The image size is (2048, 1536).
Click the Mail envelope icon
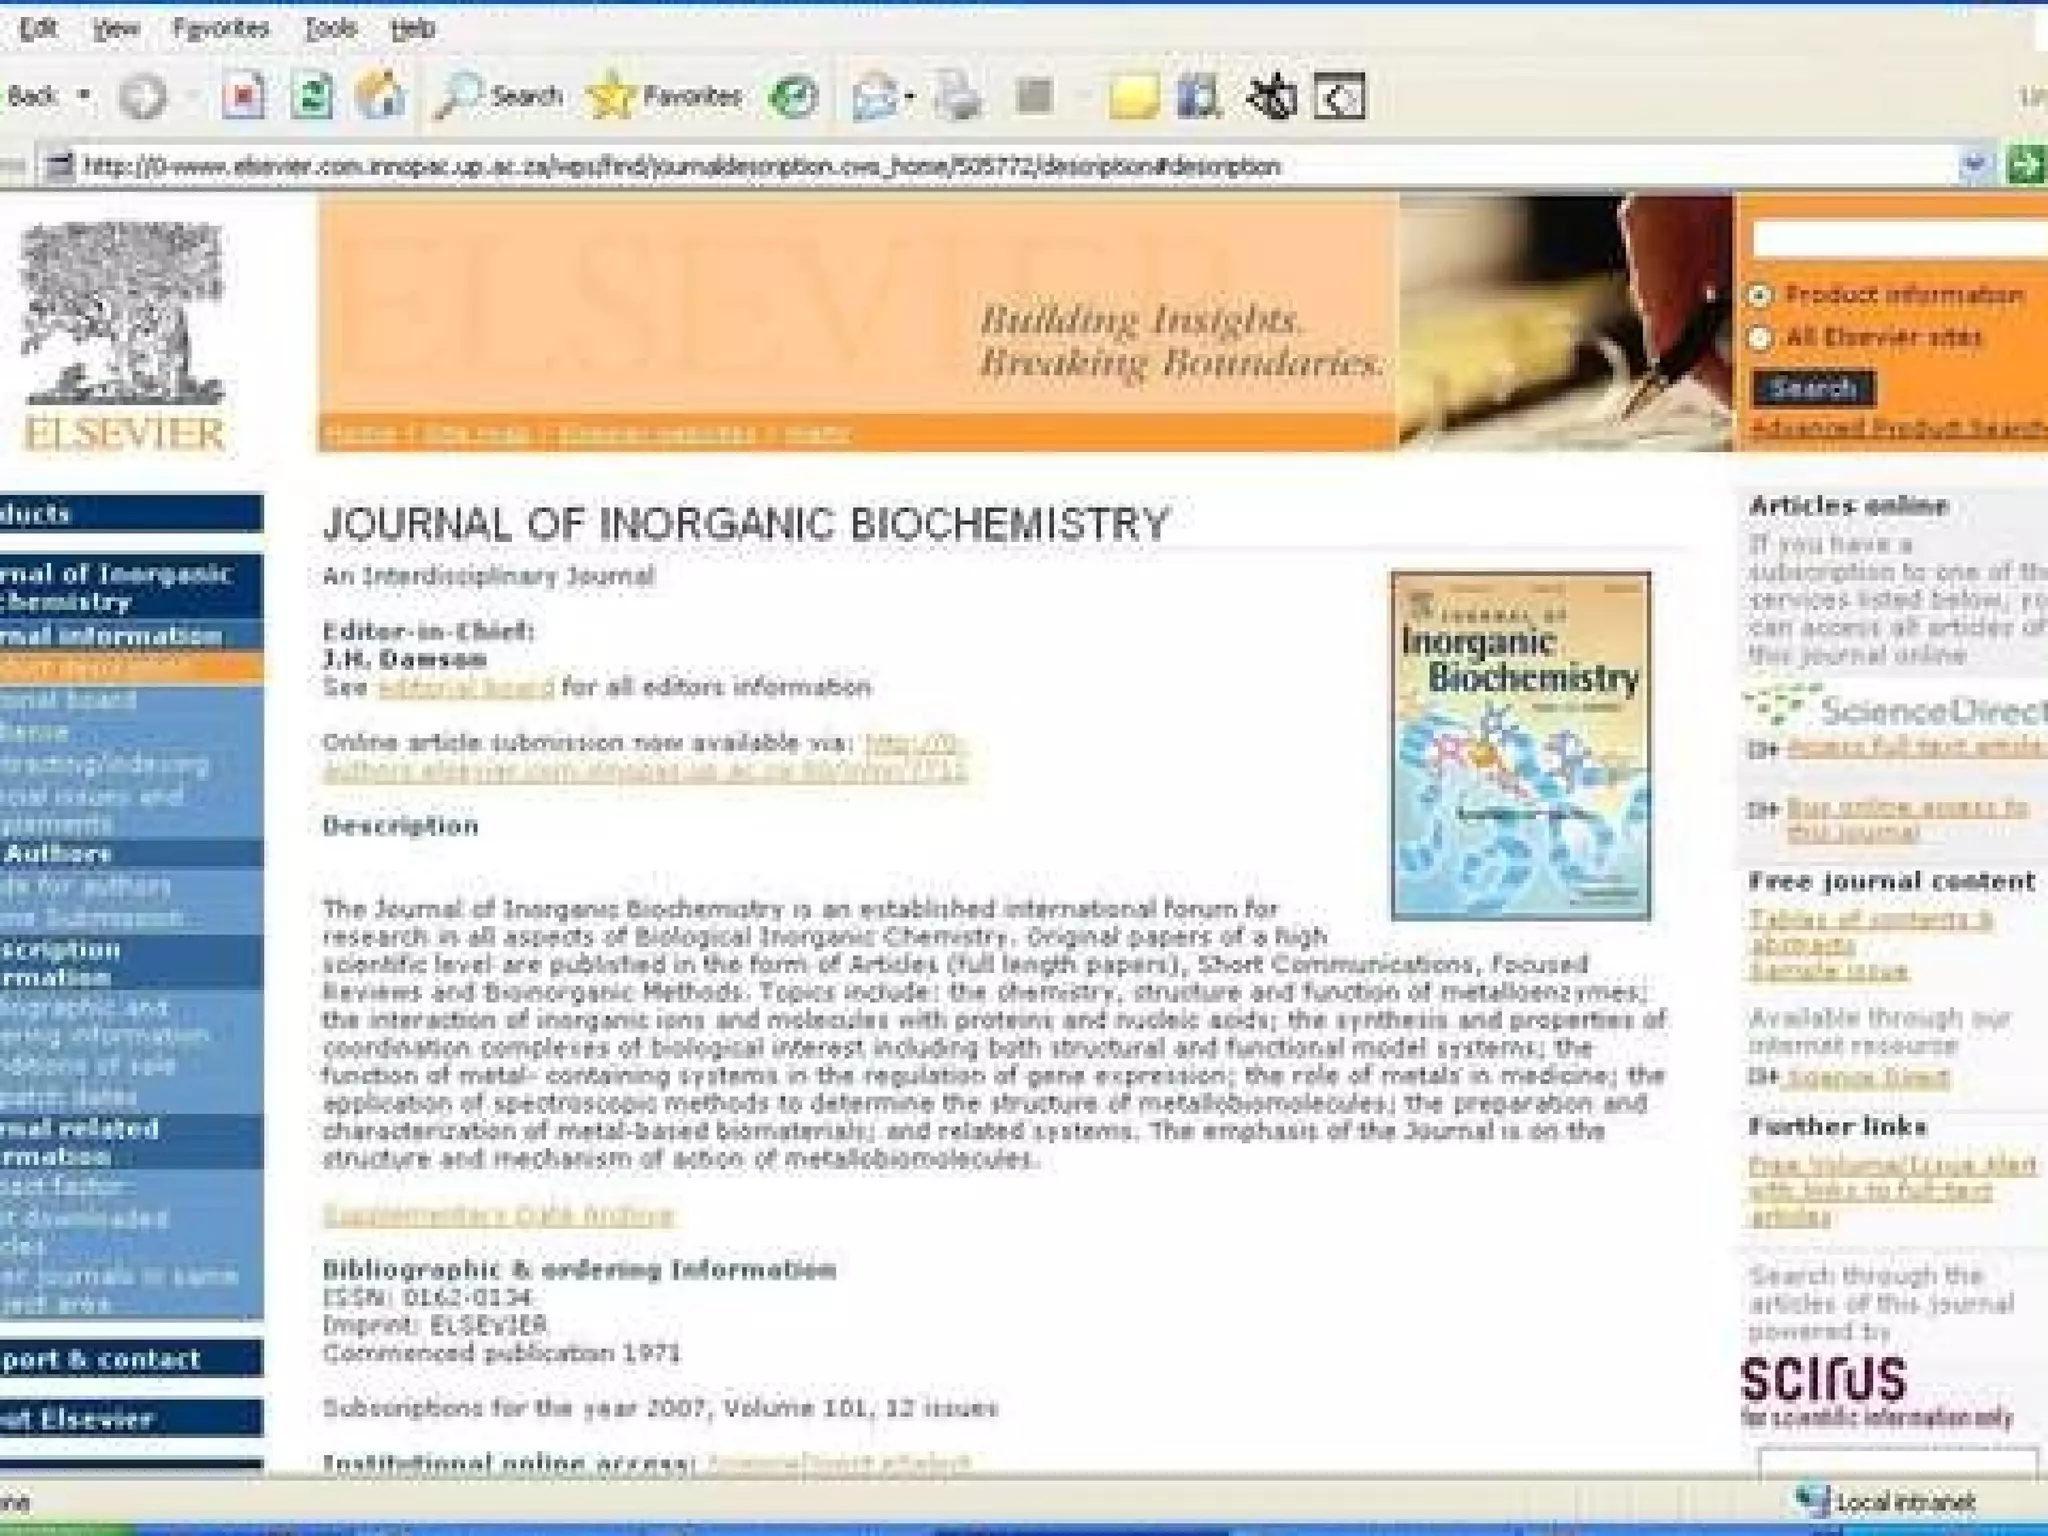[873, 97]
